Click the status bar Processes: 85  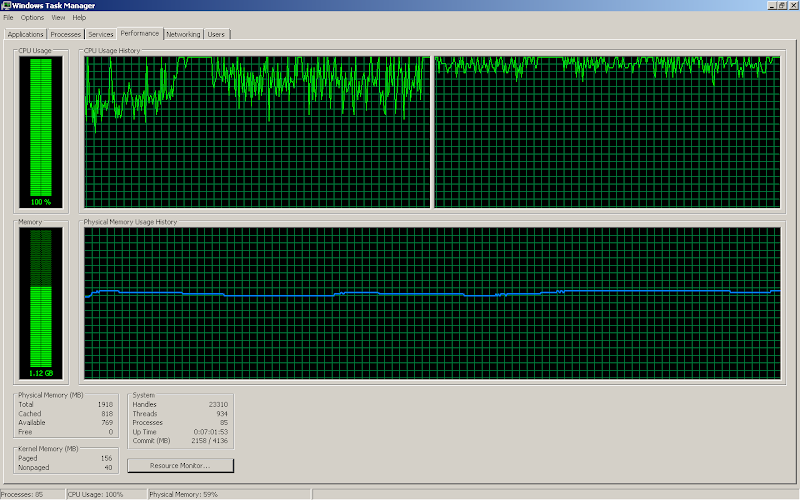point(22,494)
